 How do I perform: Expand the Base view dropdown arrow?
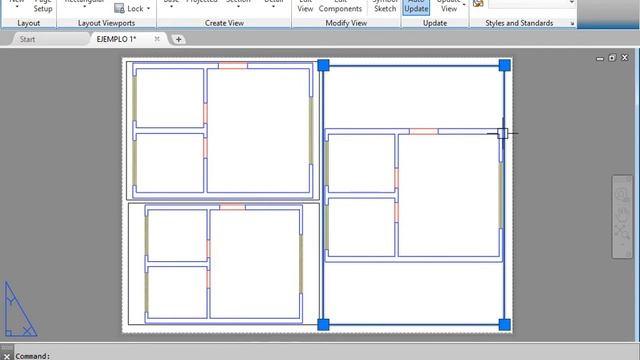coord(171,7)
